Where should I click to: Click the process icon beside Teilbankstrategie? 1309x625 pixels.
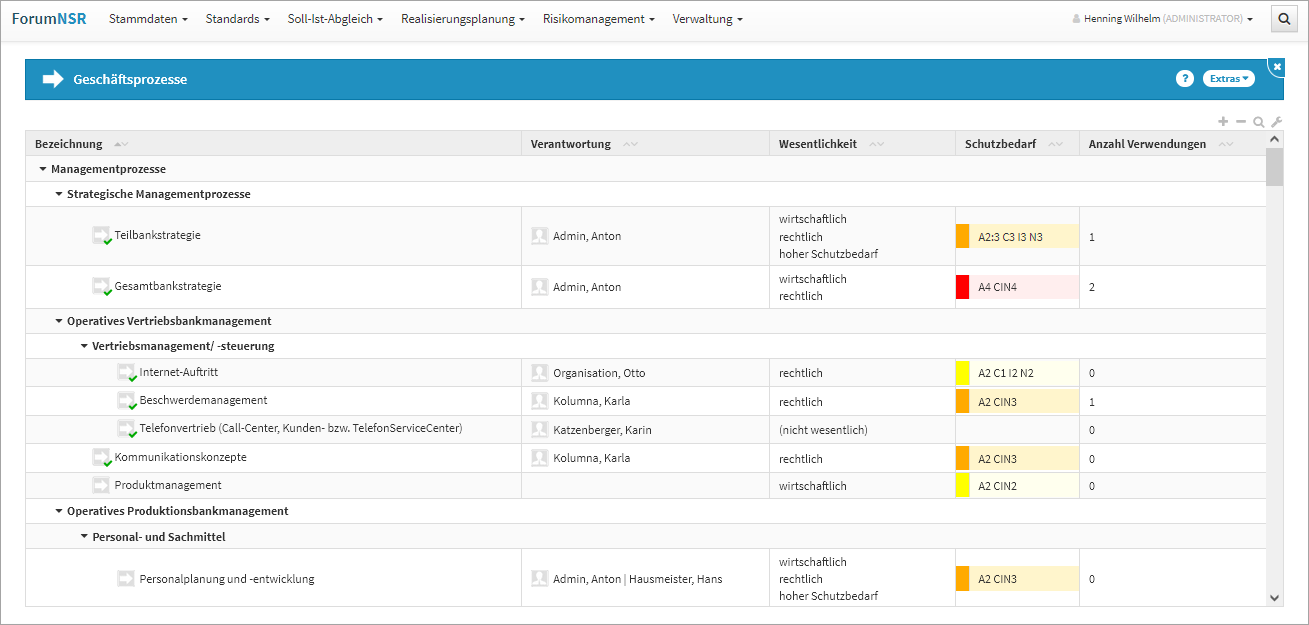[101, 235]
